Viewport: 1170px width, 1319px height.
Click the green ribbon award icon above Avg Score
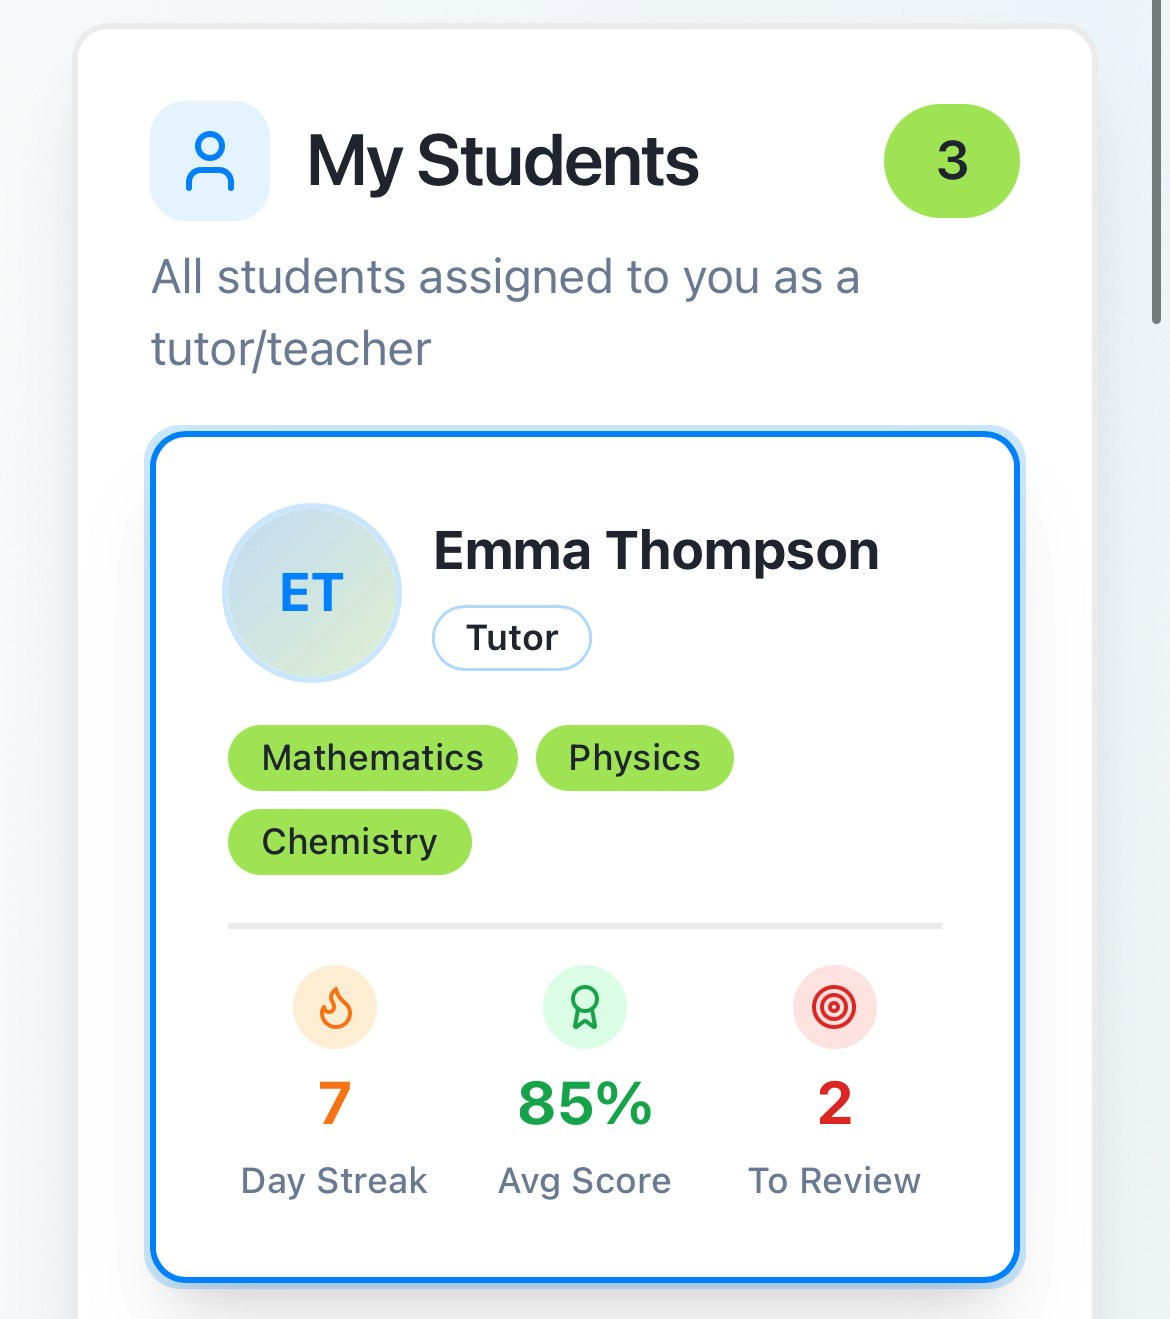(x=584, y=1007)
